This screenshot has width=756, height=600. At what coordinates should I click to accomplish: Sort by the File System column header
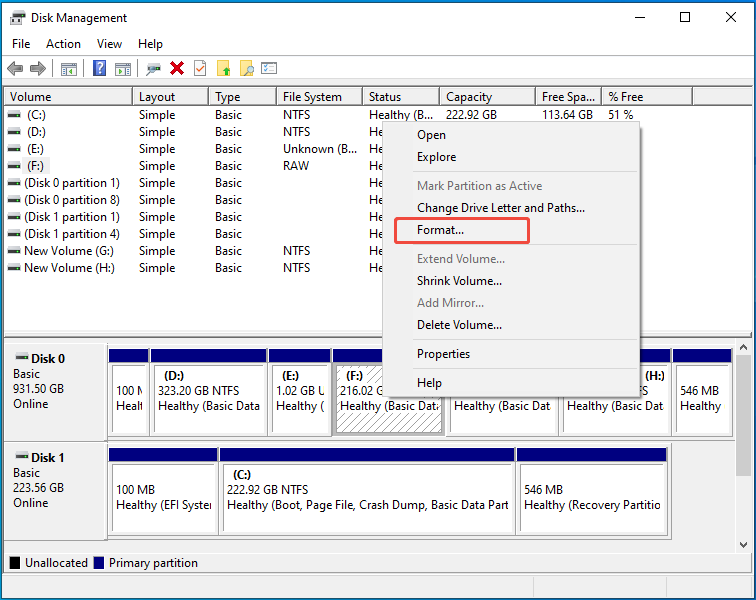312,97
